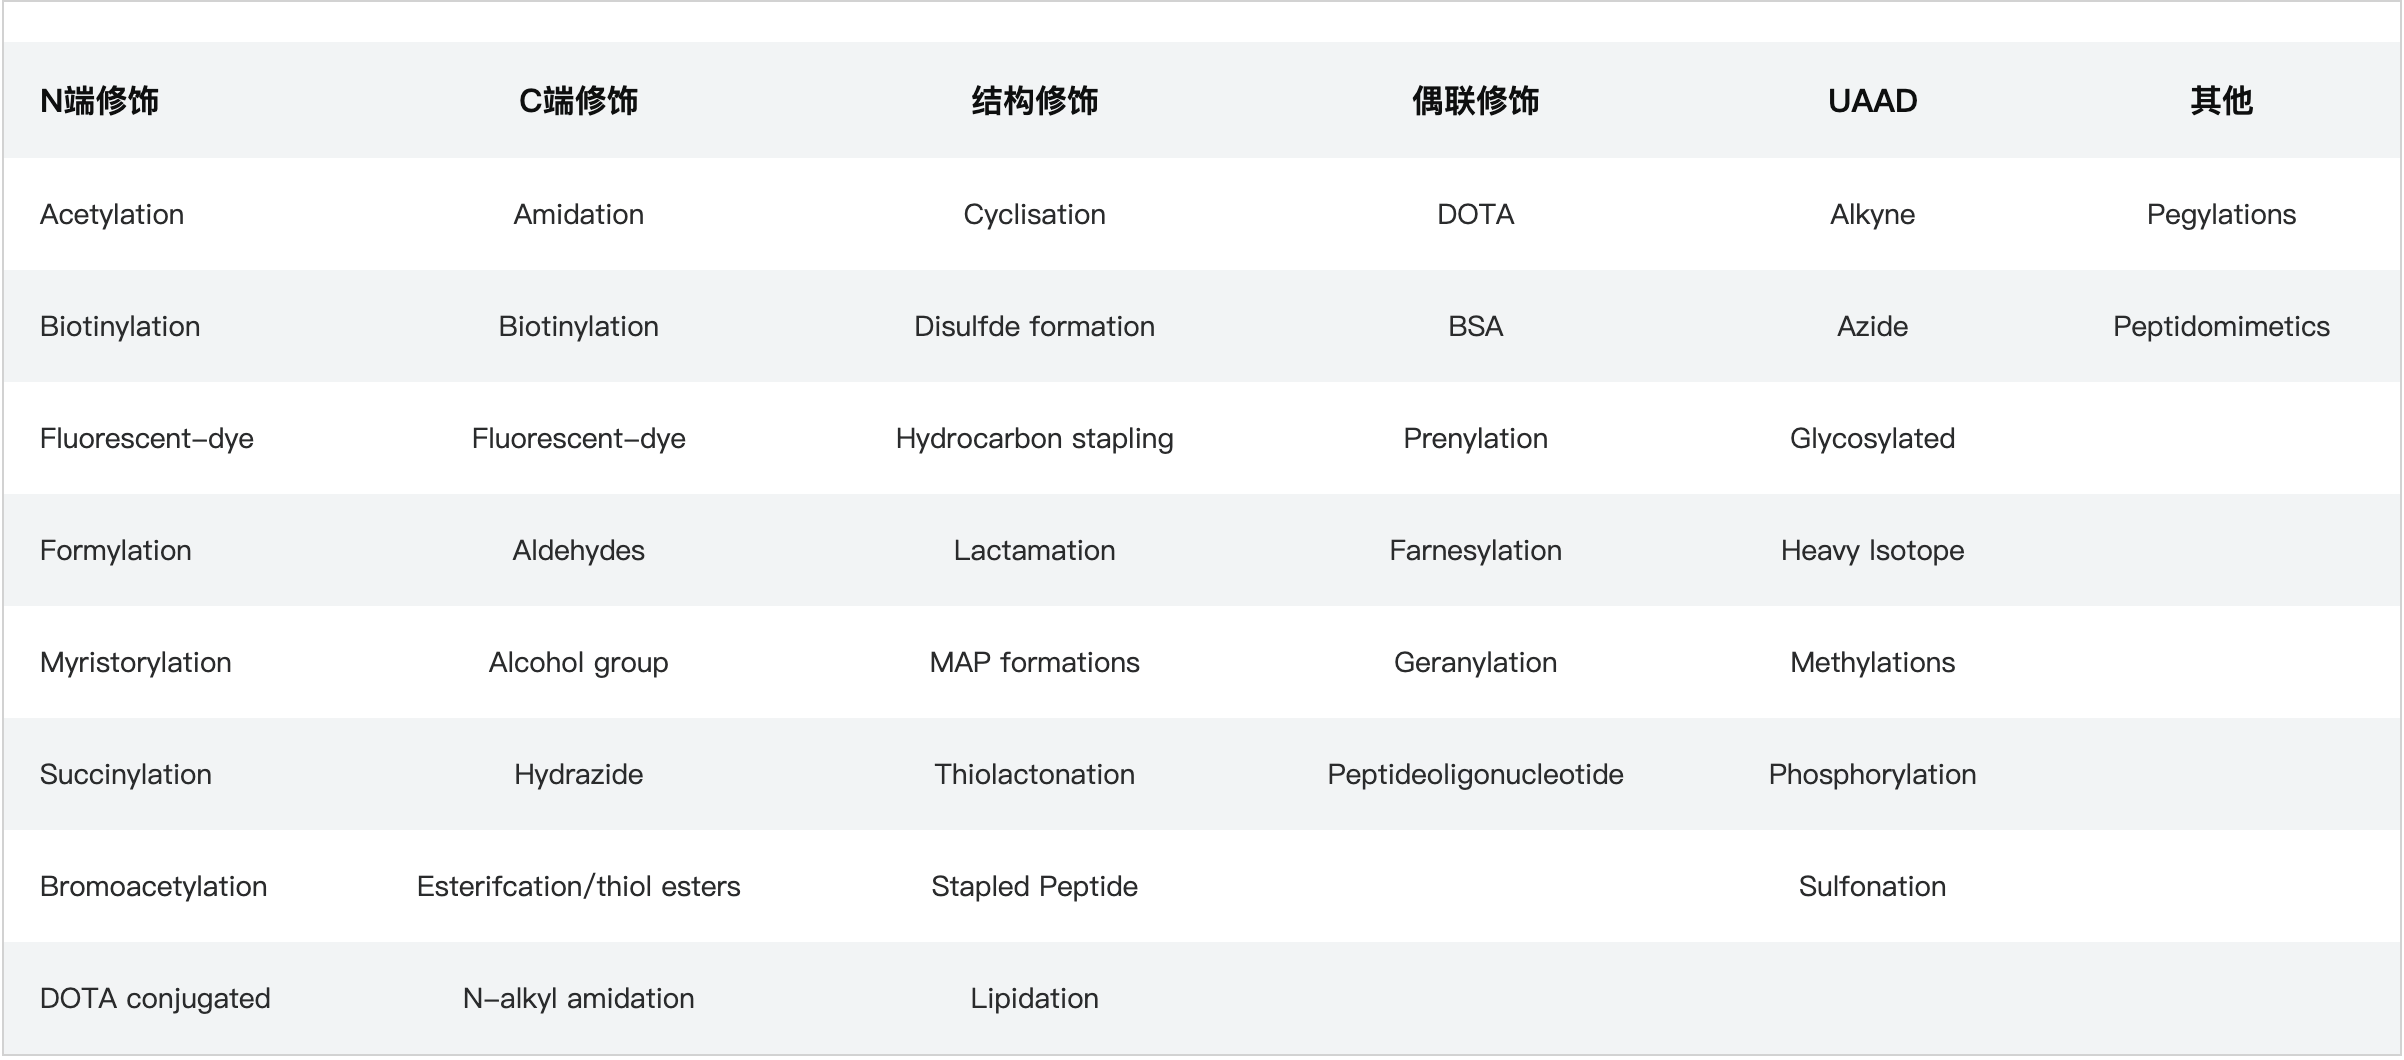Select the Amidation entry

pyautogui.click(x=578, y=215)
